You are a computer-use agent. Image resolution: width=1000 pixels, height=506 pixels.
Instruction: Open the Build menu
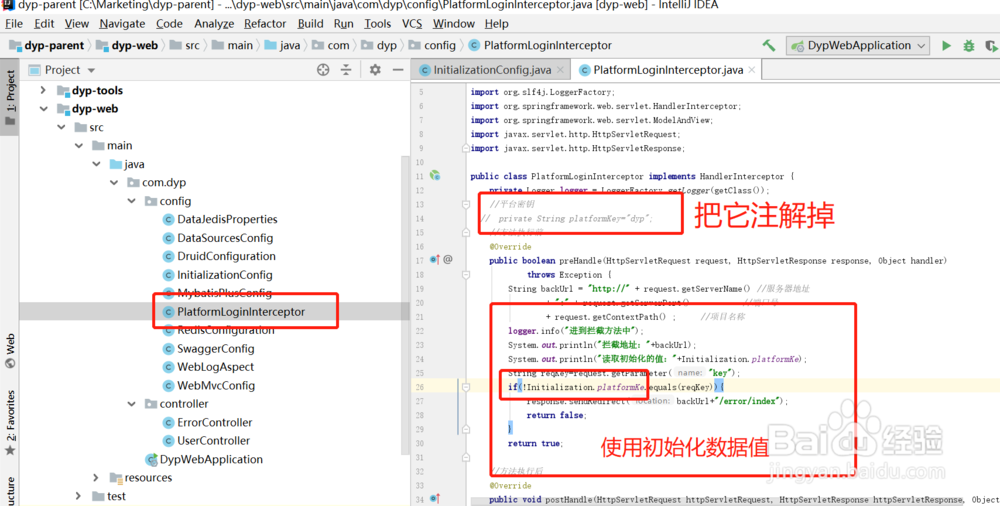310,24
